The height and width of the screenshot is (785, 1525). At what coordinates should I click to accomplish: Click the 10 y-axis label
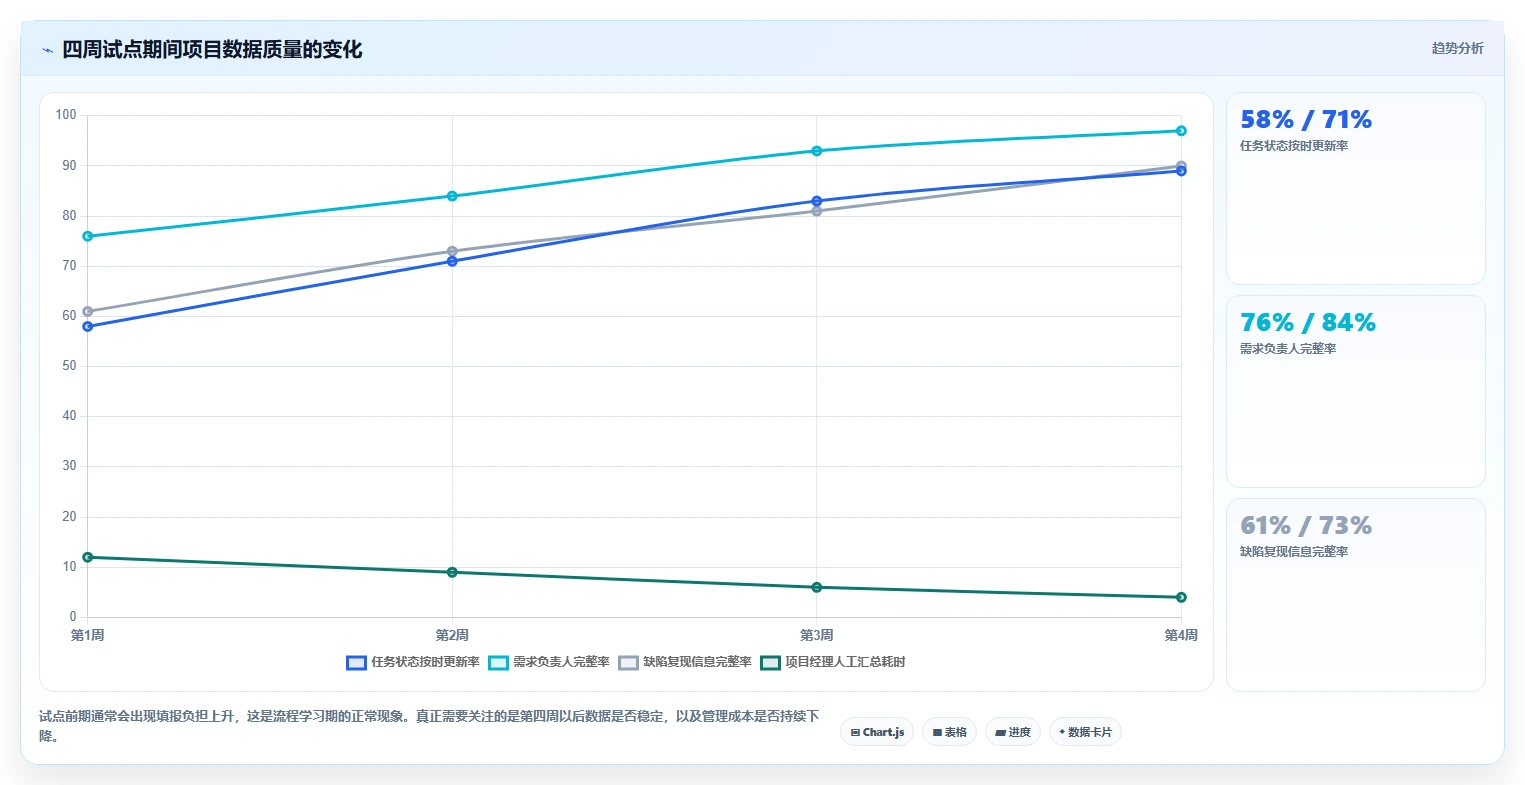69,567
